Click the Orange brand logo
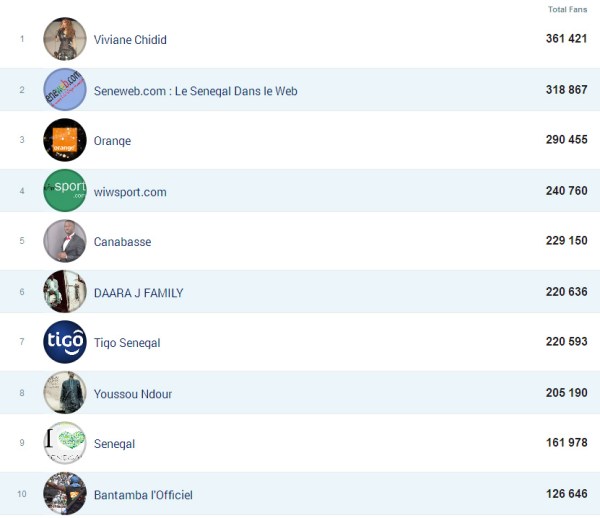The image size is (600, 518). tap(65, 140)
